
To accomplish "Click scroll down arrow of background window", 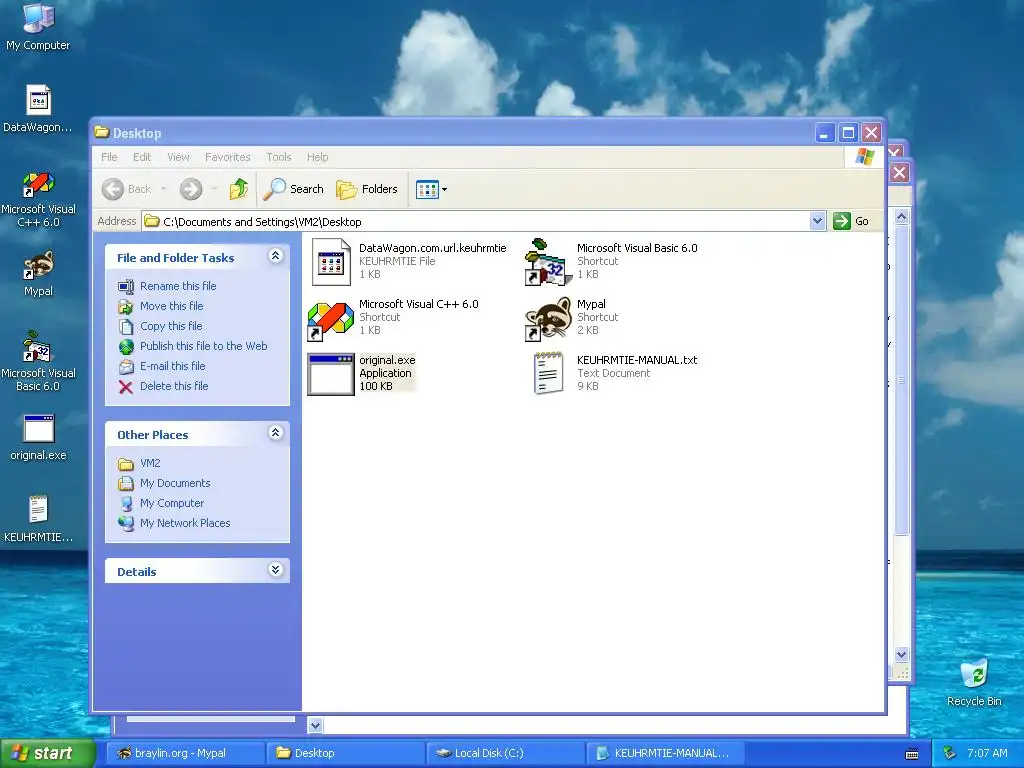I will [x=901, y=654].
